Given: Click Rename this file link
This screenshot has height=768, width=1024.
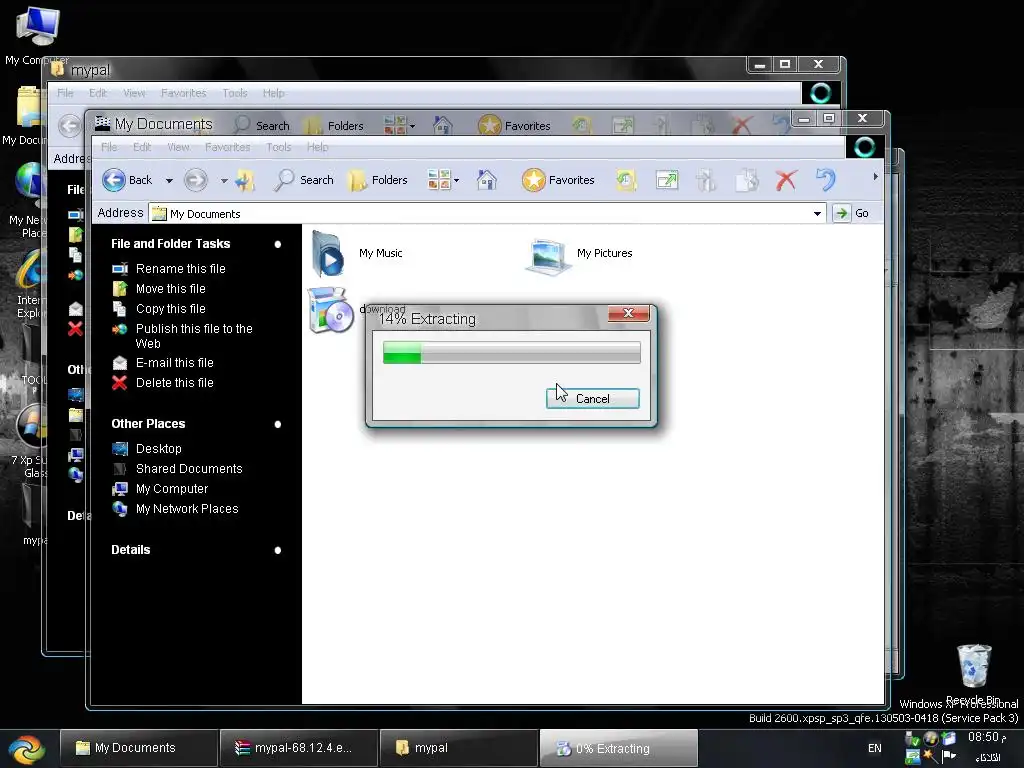Looking at the screenshot, I should (180, 268).
